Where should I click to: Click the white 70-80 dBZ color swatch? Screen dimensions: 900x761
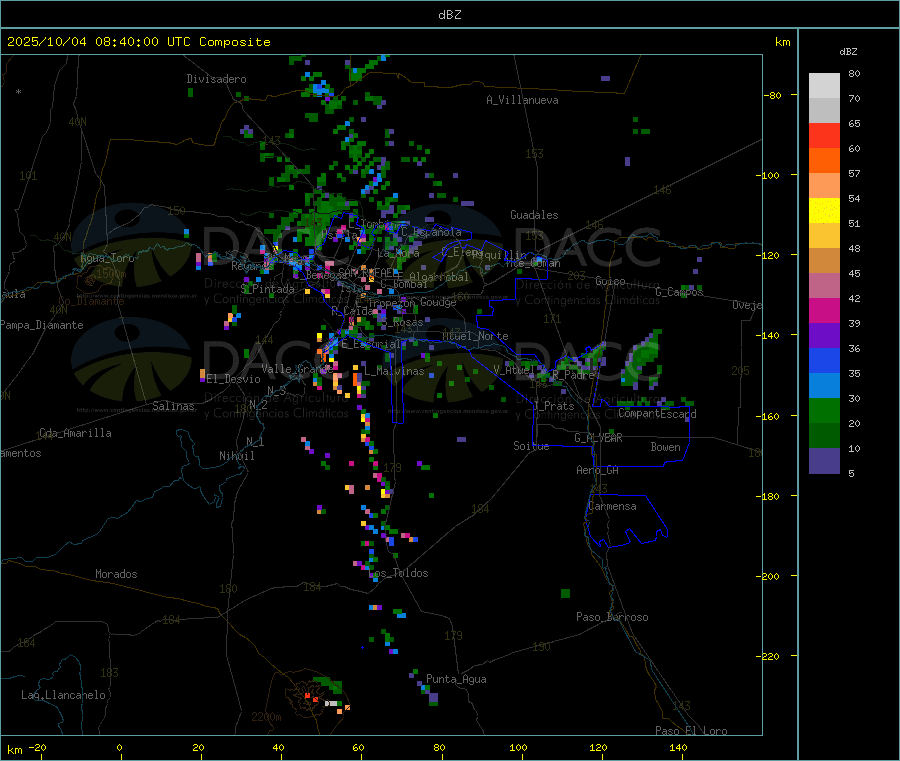pos(824,86)
